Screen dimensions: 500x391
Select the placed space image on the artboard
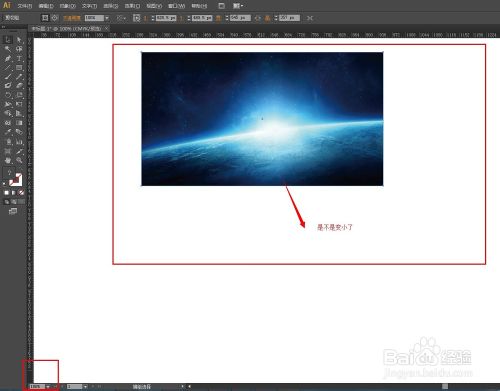click(x=262, y=119)
